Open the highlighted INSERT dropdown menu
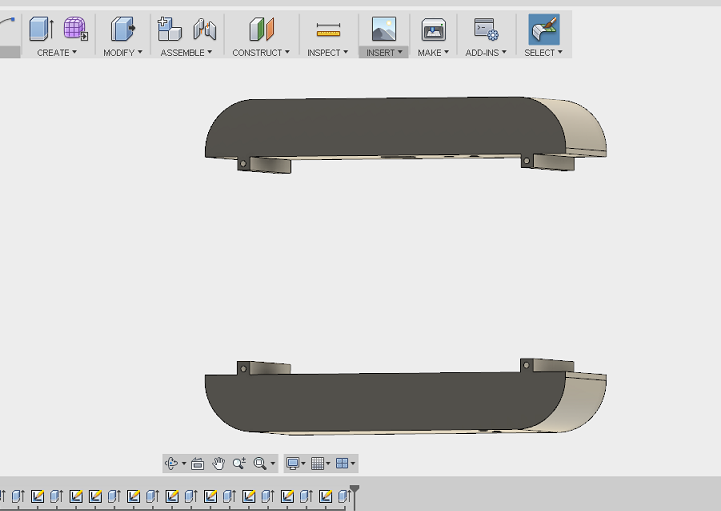 [x=384, y=52]
